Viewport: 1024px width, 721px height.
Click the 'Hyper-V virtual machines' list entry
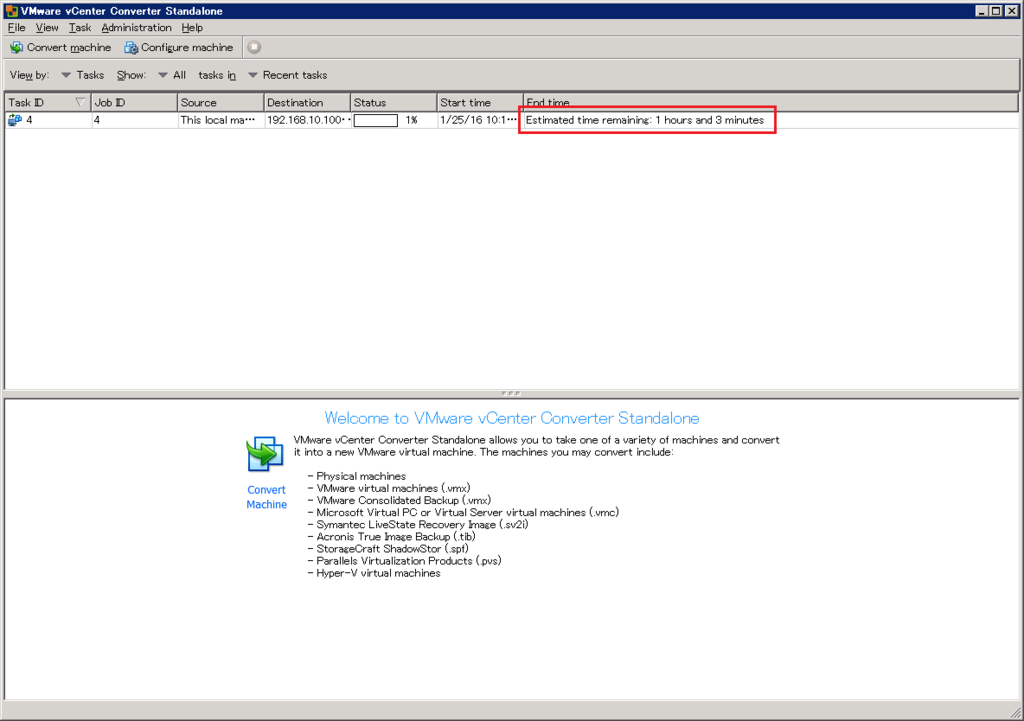tap(374, 573)
